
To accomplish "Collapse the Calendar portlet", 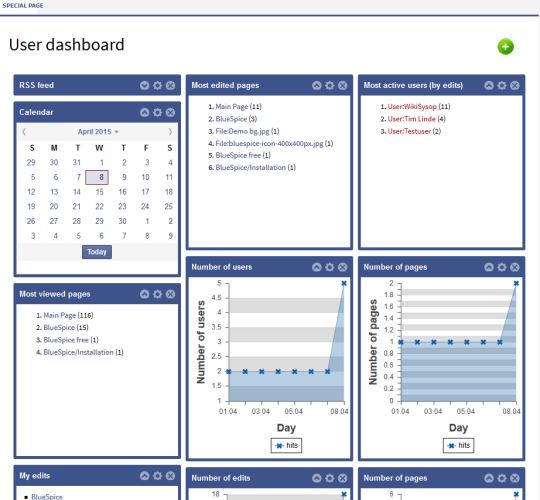I will (145, 112).
